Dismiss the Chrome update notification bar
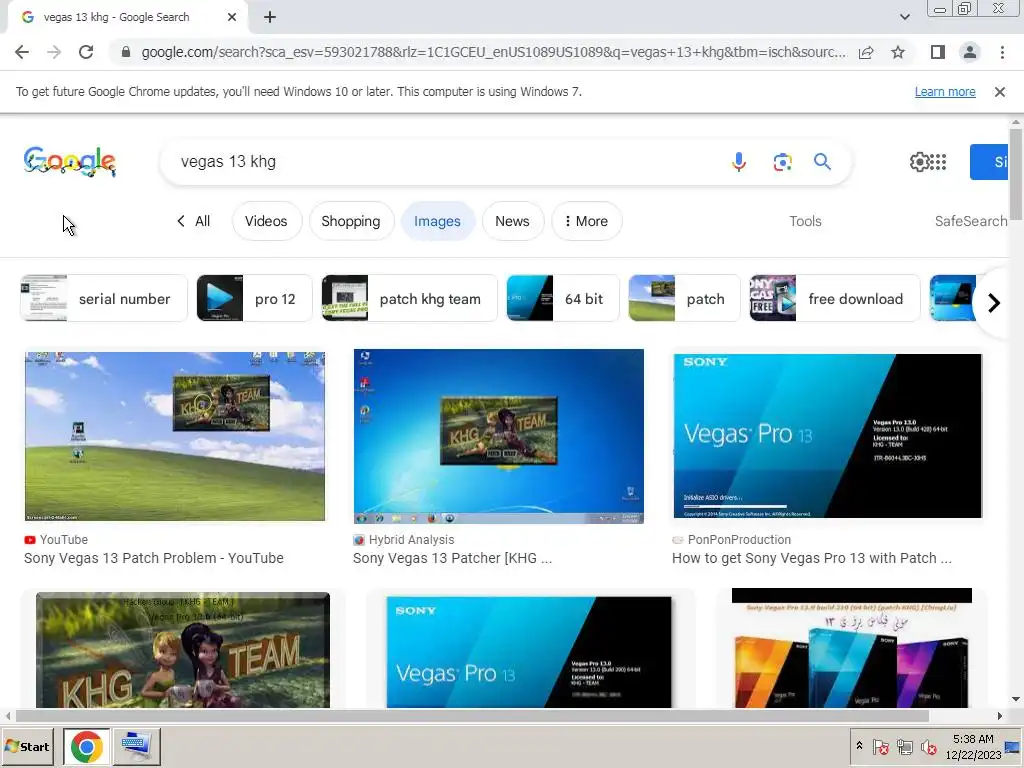The width and height of the screenshot is (1024, 768). click(1000, 92)
